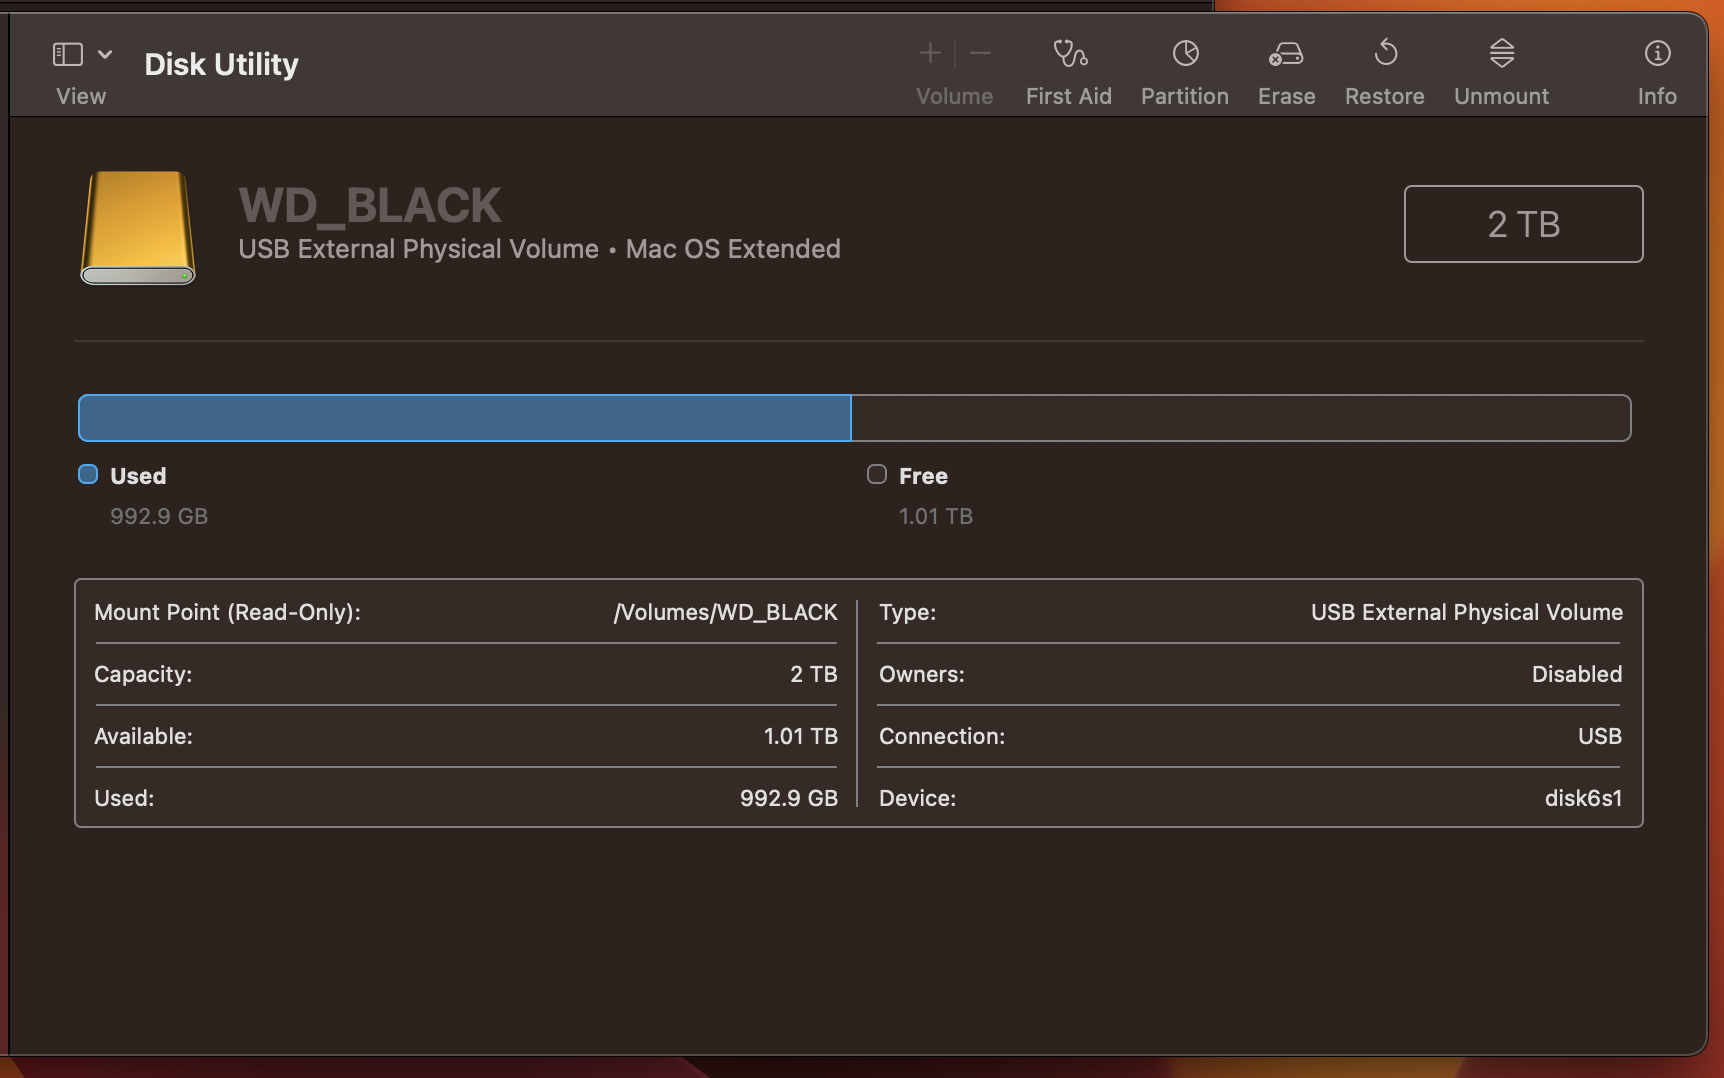The height and width of the screenshot is (1078, 1724).
Task: Open the sidebar View toggle icon
Action: (67, 54)
